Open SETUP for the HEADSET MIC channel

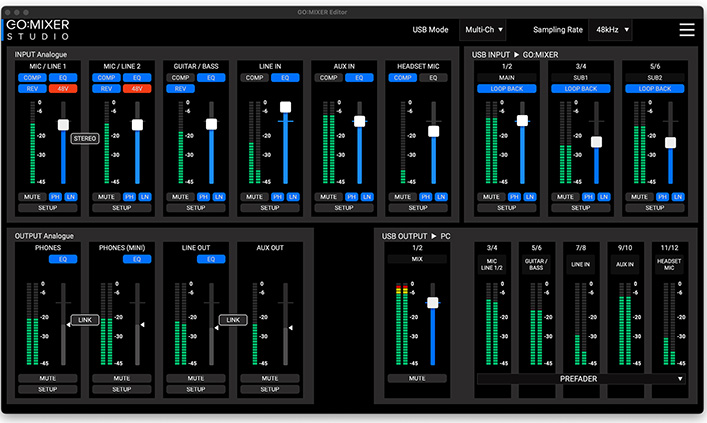[x=417, y=208]
